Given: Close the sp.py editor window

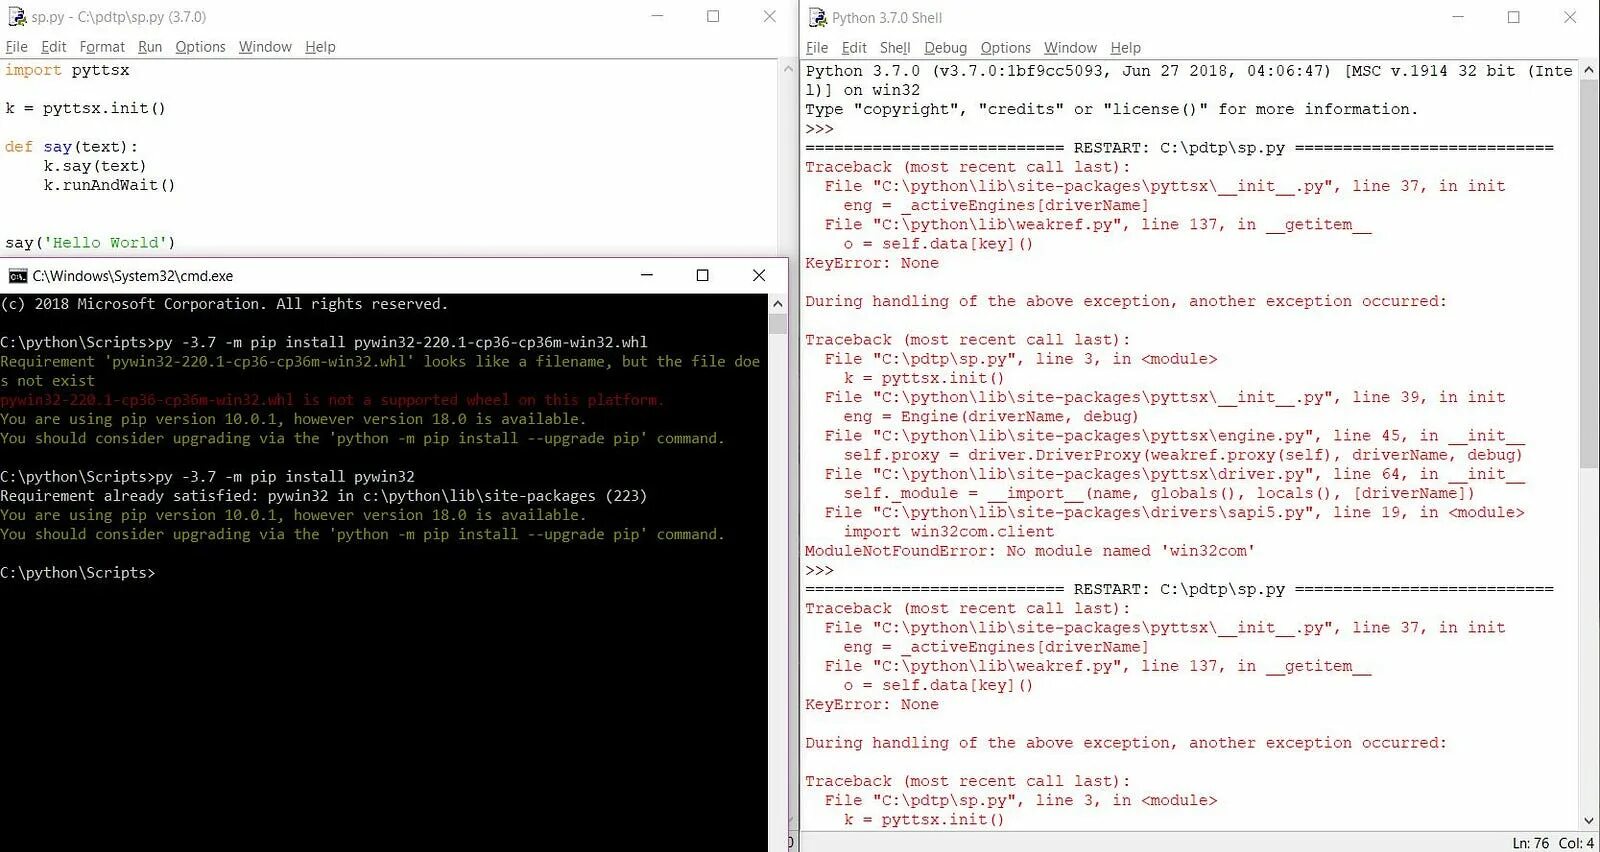Looking at the screenshot, I should [769, 16].
